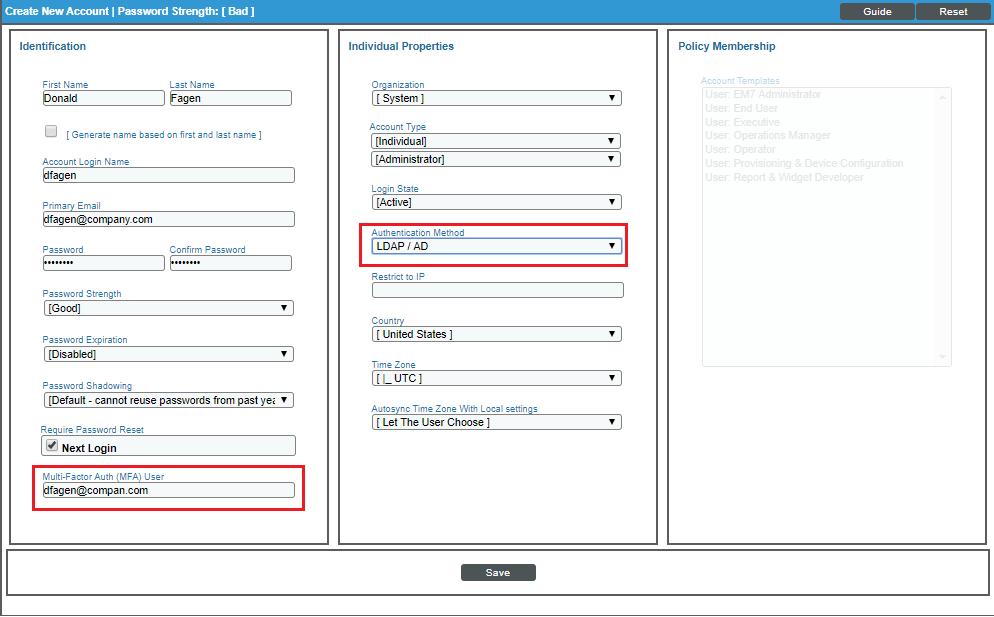Open the Password Shadowing dropdown

pos(168,400)
